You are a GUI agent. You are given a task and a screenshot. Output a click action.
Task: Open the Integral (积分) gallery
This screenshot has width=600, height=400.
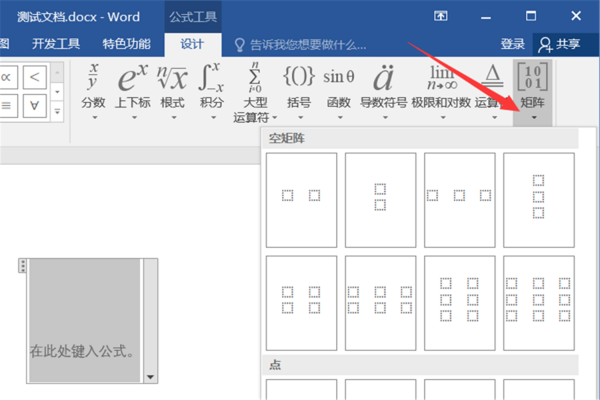click(x=211, y=90)
